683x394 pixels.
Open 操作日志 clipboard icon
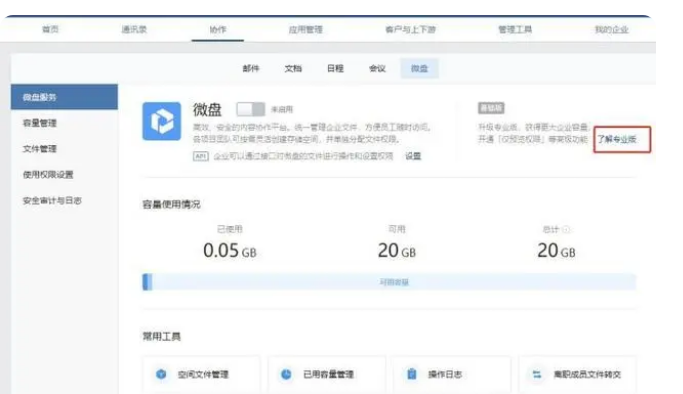[x=412, y=374]
